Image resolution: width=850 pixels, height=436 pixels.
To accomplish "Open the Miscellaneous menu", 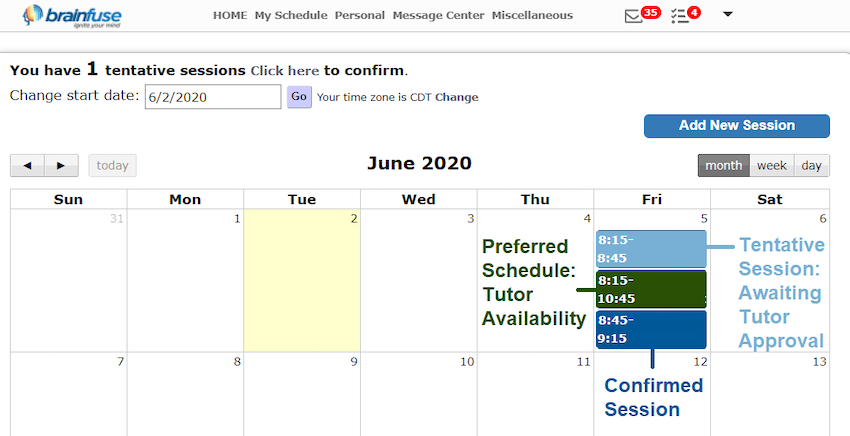I will 532,16.
